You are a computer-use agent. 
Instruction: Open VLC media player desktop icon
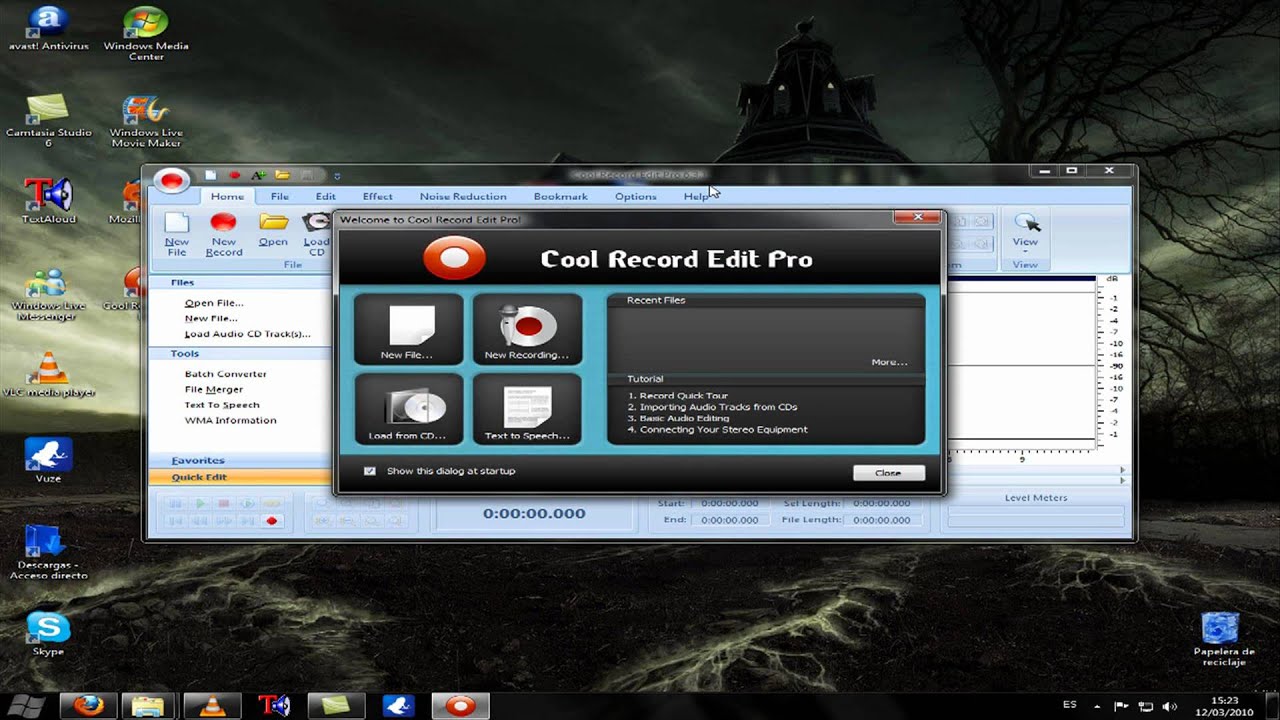click(x=48, y=375)
